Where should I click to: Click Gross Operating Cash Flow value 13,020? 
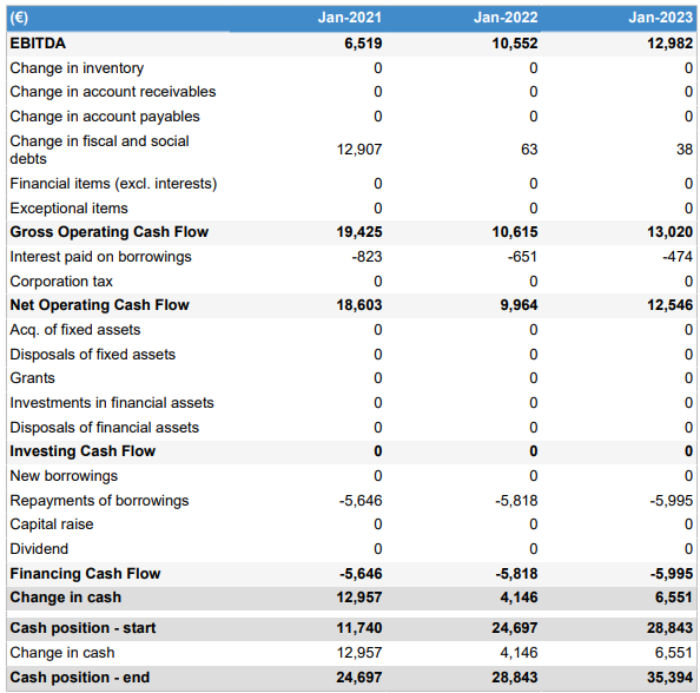click(x=670, y=232)
